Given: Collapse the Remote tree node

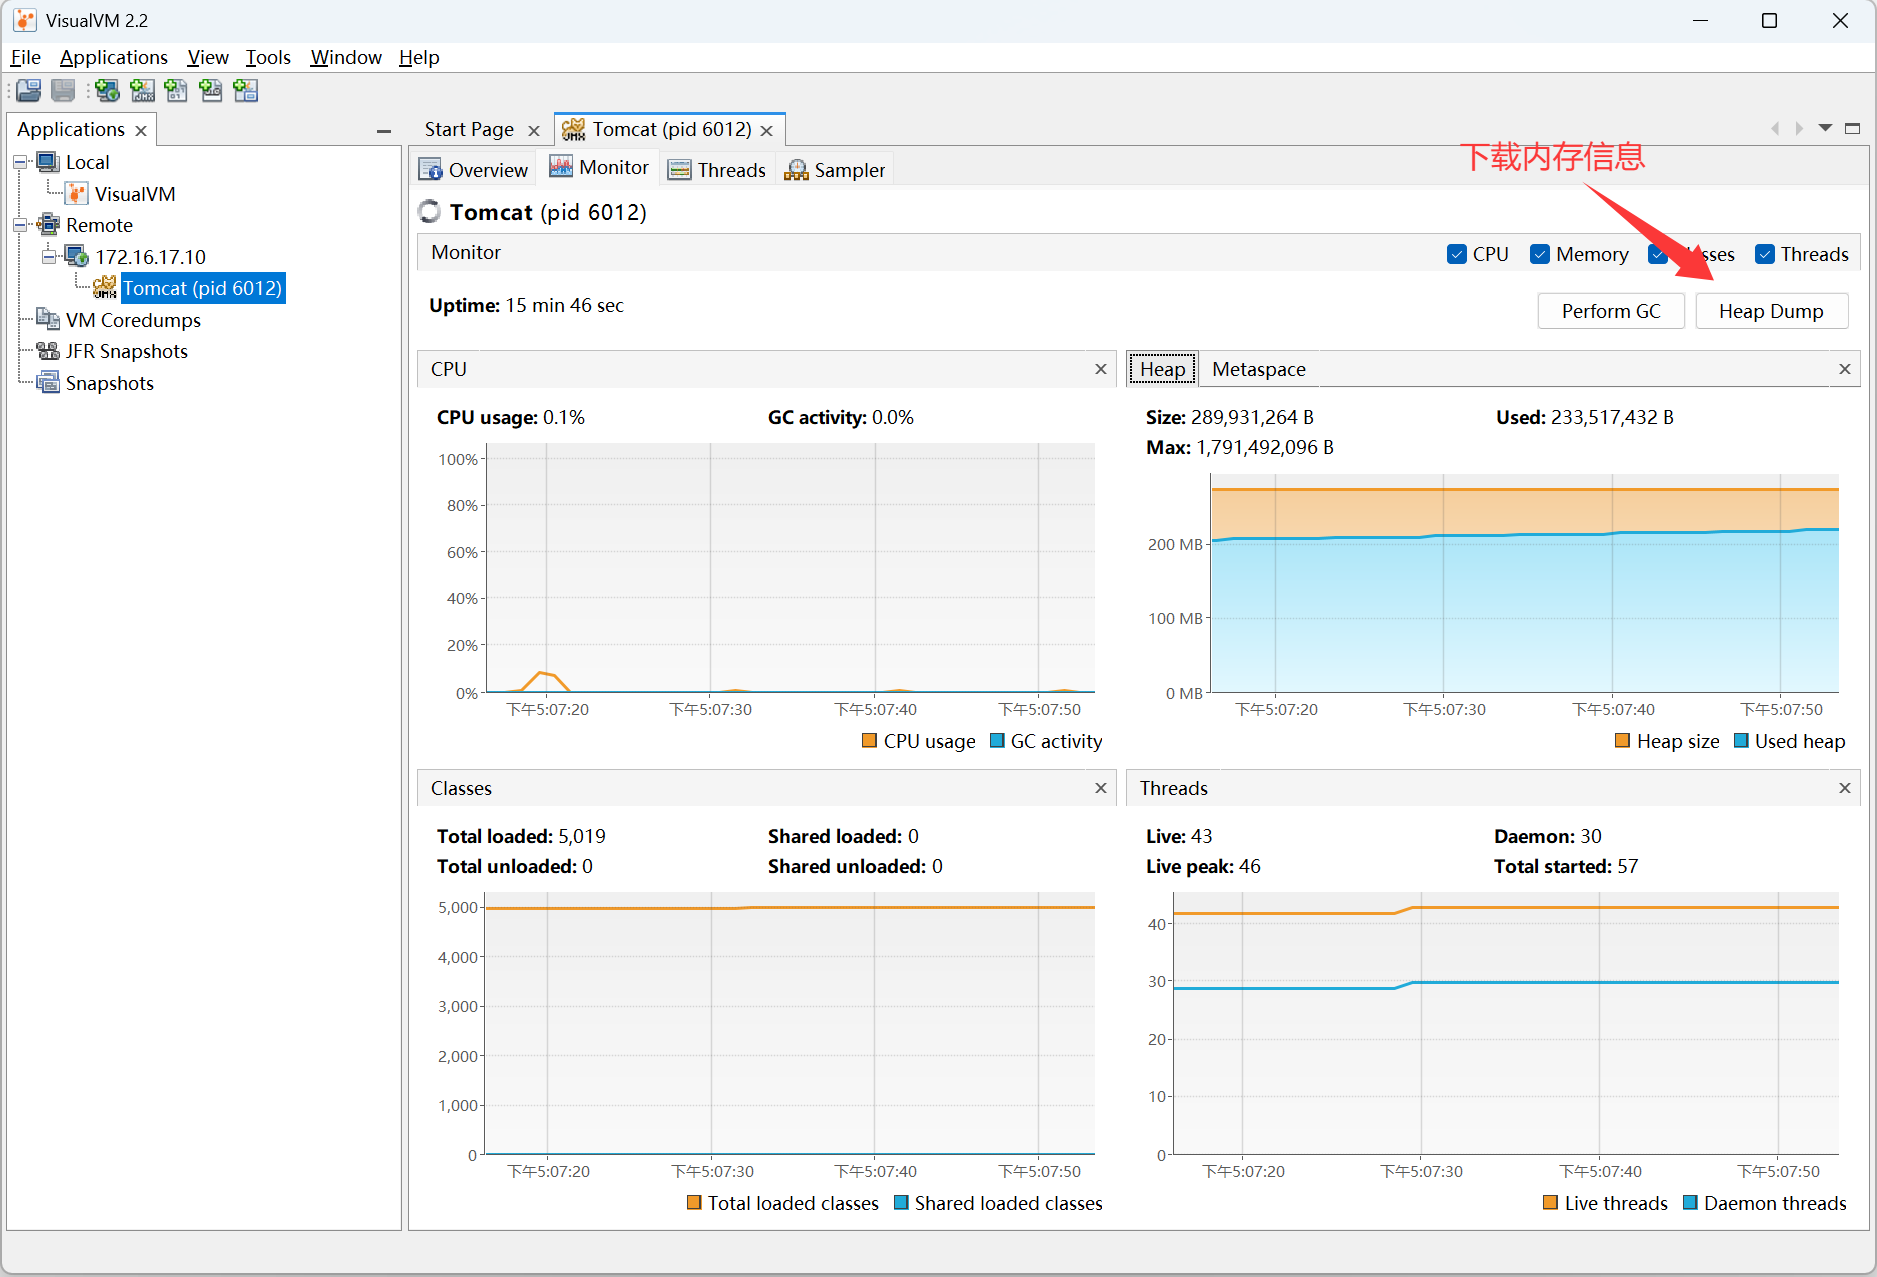Looking at the screenshot, I should 20,225.
